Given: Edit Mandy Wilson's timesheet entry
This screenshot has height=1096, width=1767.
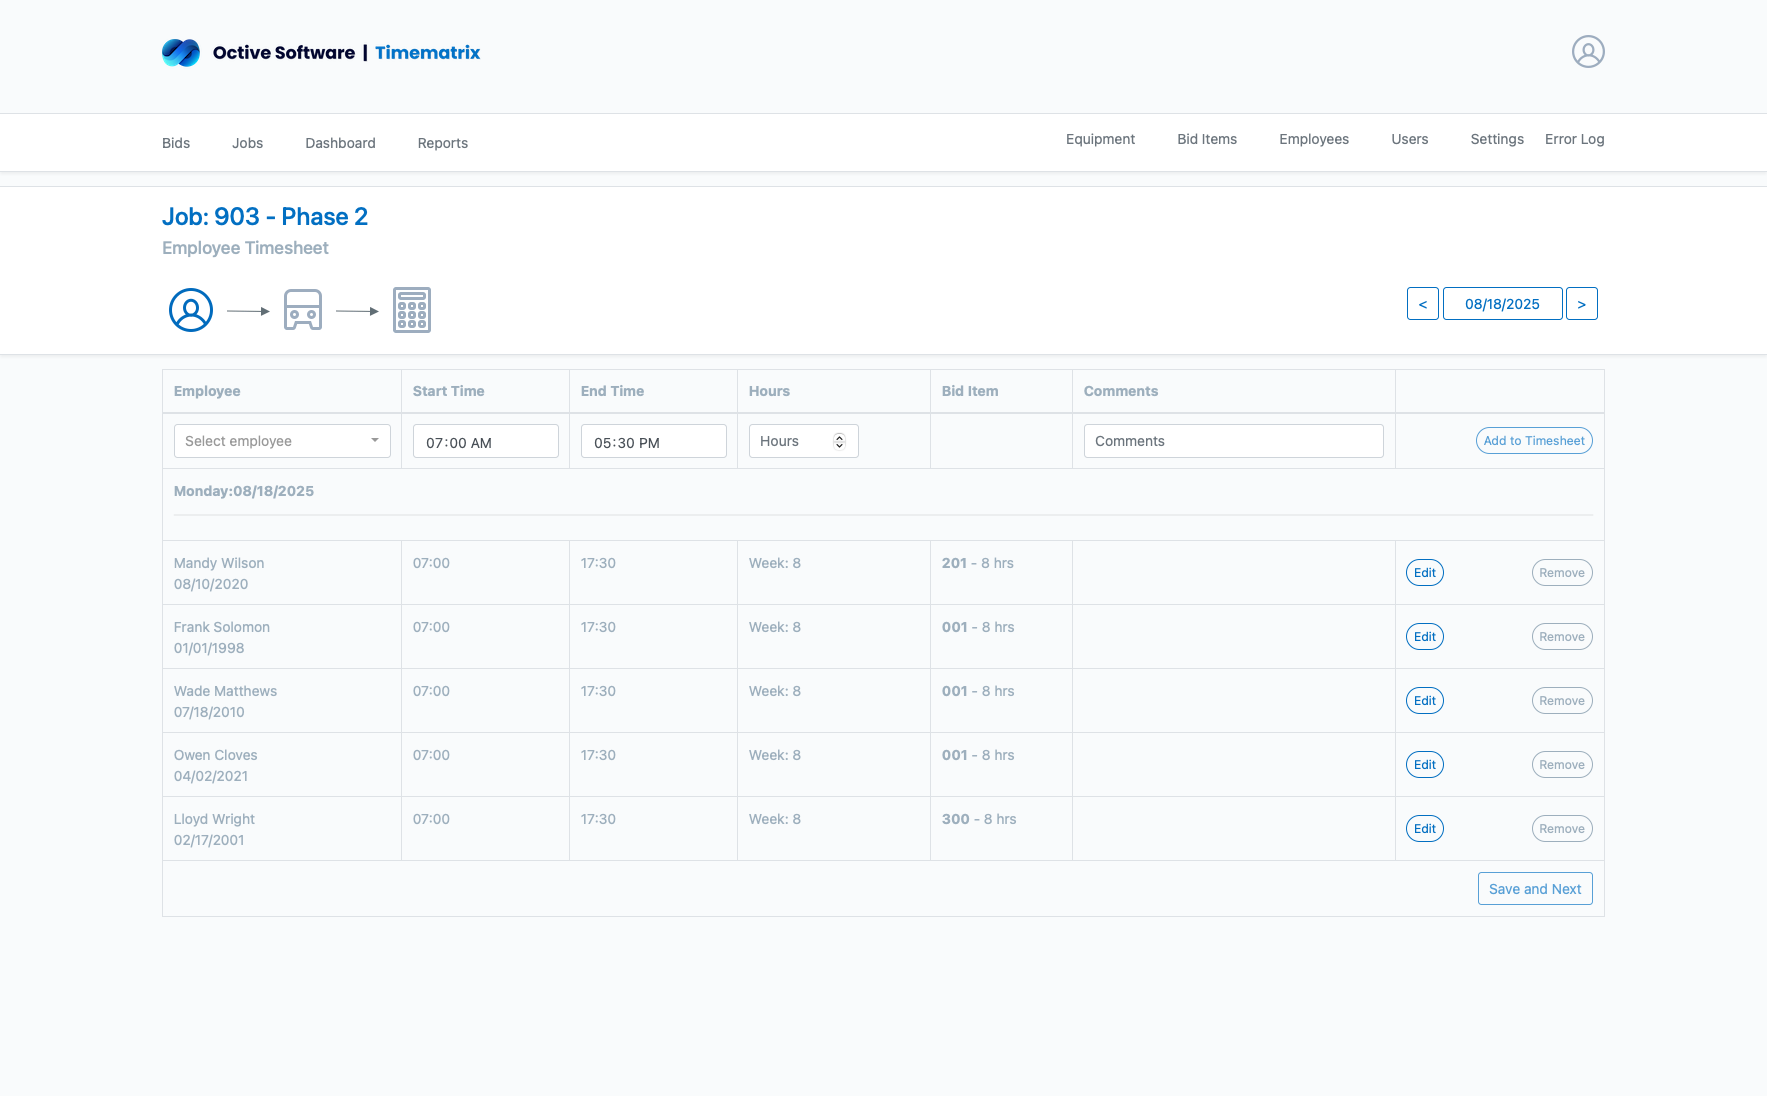Looking at the screenshot, I should 1424,573.
